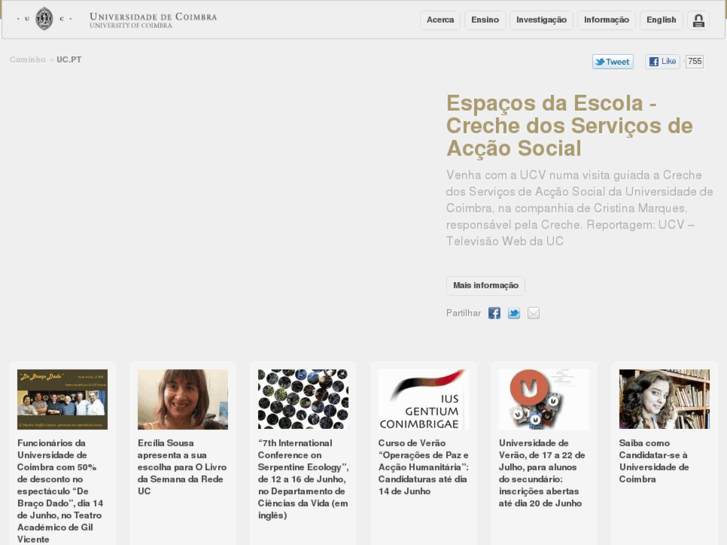Click the Tweet button
Screen dimensions: 727x545
tap(612, 62)
